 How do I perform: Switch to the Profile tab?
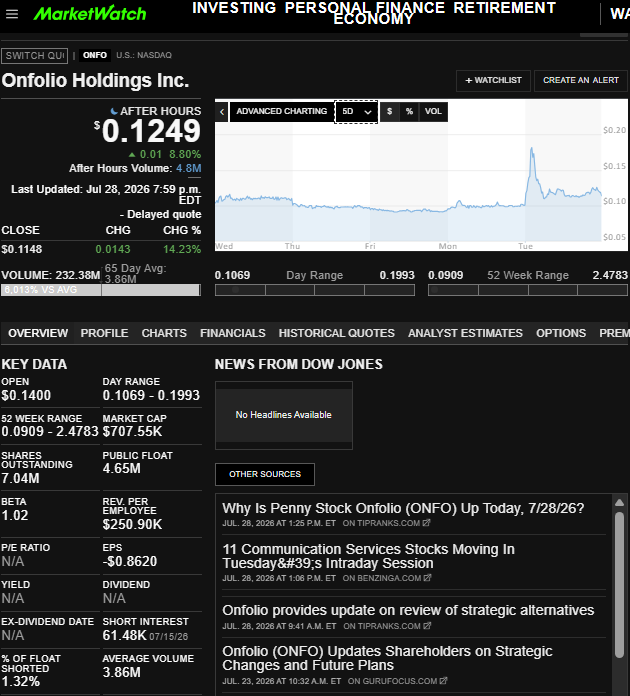104,333
